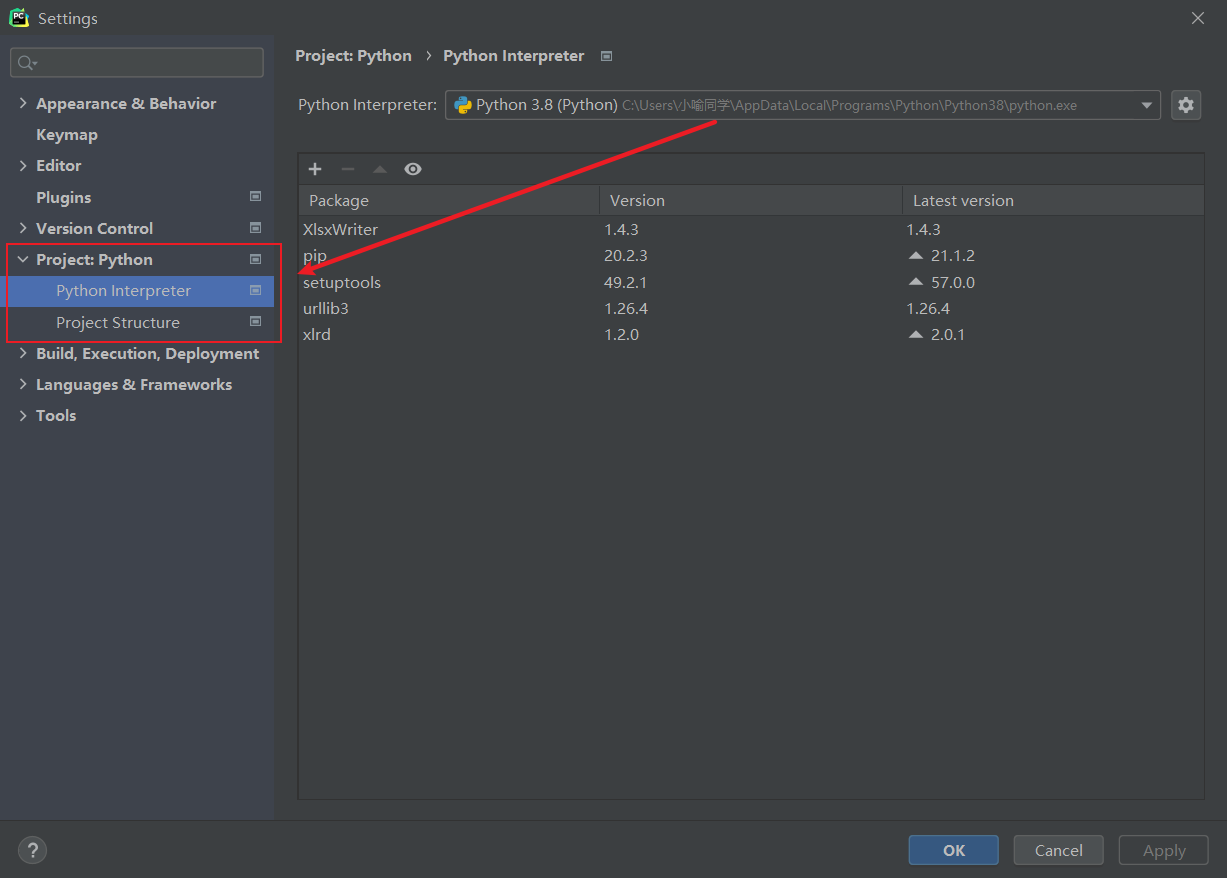Viewport: 1227px width, 878px height.
Task: Click the search magnifier icon
Action: coord(27,63)
